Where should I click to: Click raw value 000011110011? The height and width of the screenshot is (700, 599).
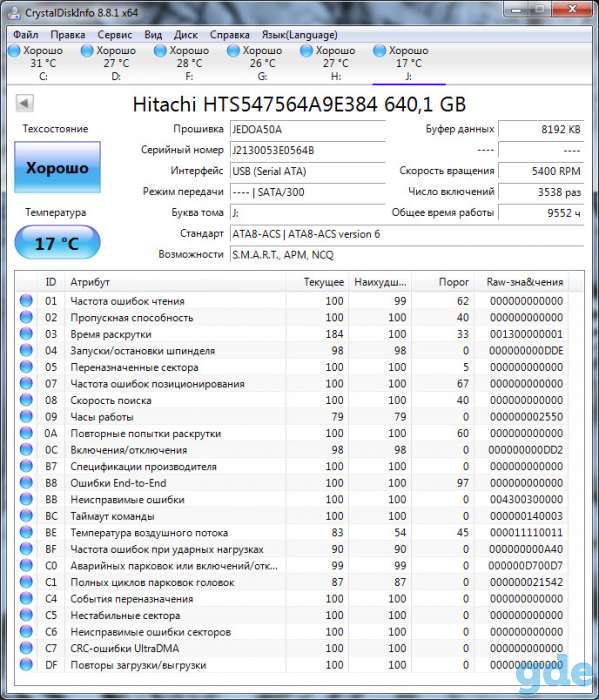(x=526, y=532)
